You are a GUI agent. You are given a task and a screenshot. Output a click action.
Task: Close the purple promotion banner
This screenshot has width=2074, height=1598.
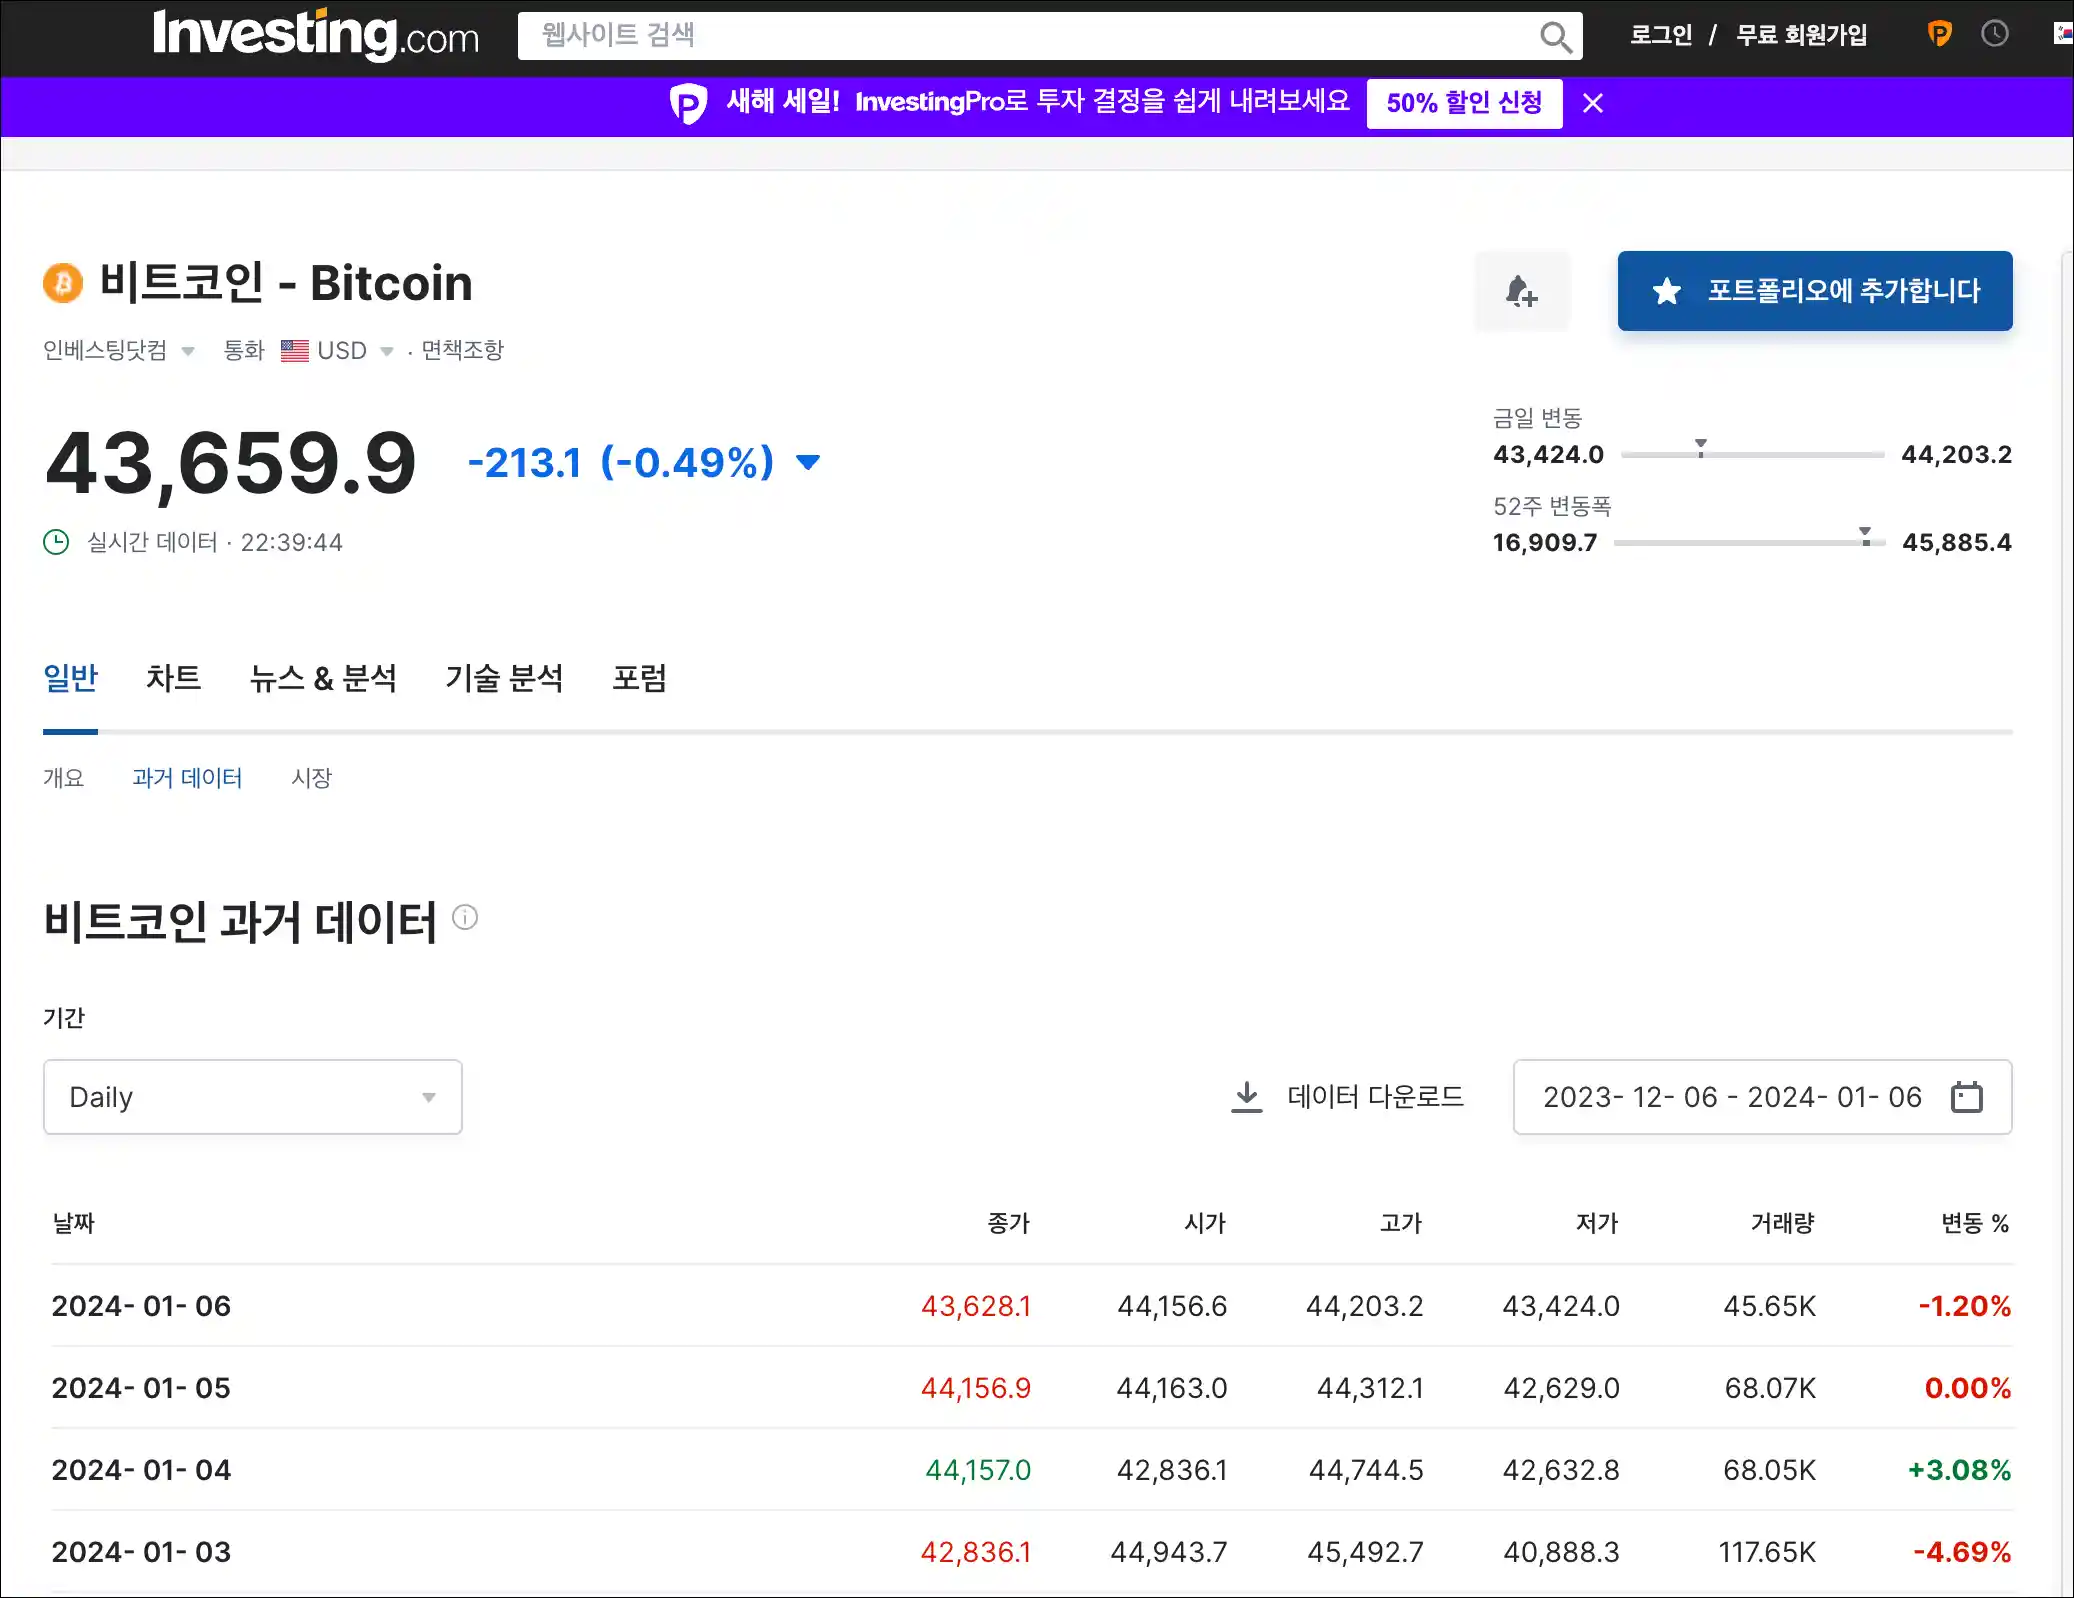(1593, 103)
